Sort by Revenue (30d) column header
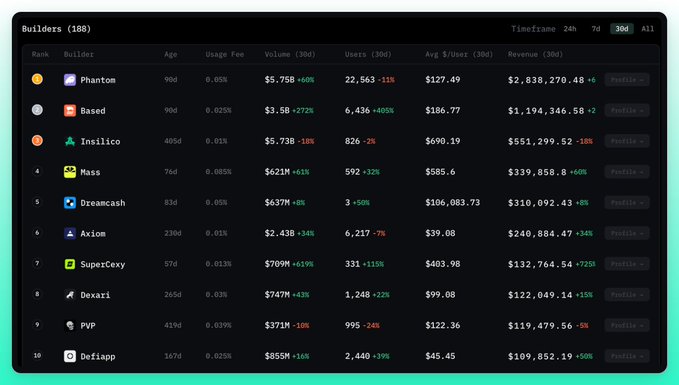The image size is (679, 385). (535, 54)
